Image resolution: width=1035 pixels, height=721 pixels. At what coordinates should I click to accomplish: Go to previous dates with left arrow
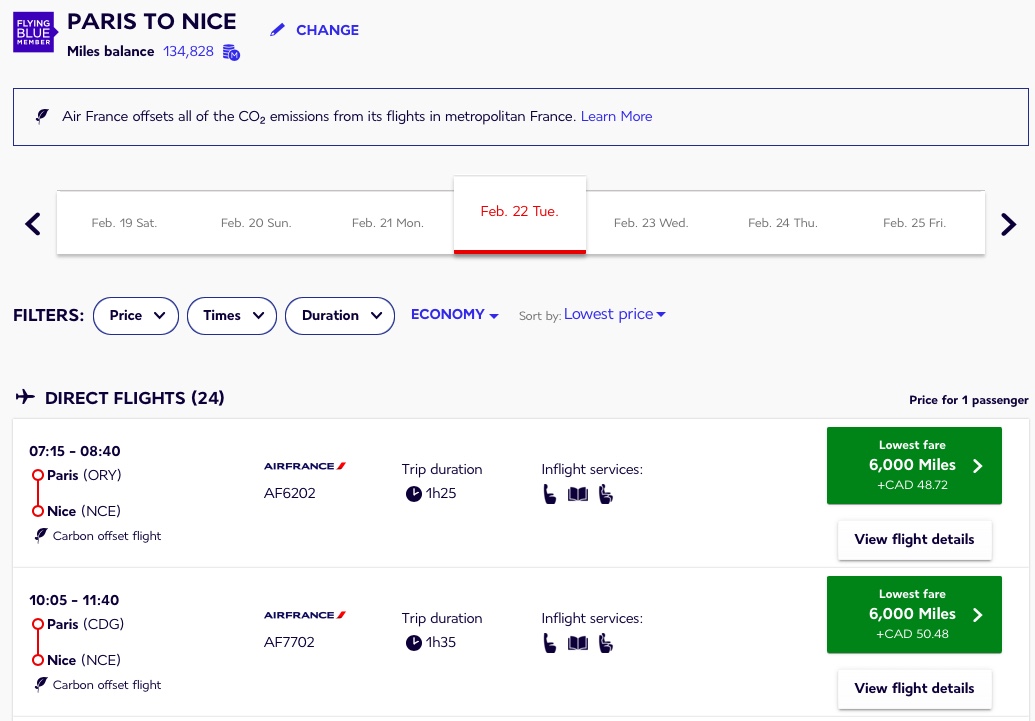tap(33, 224)
